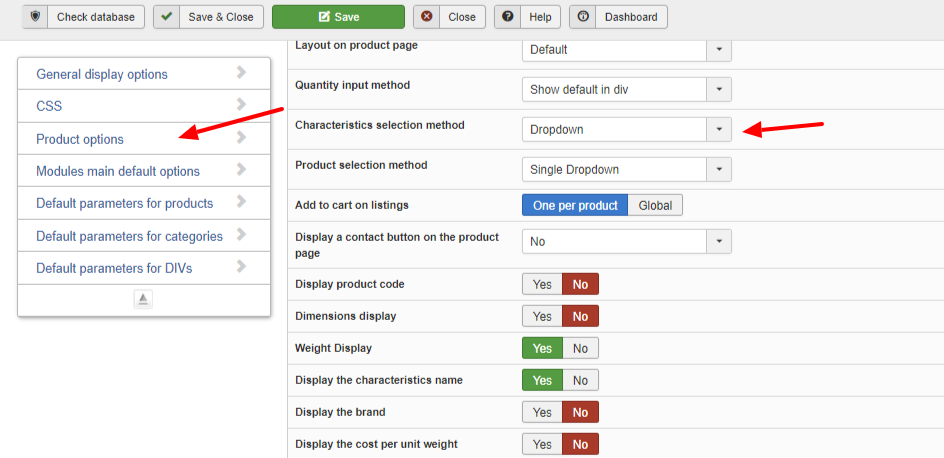Click chevron next to General display options
This screenshot has width=944, height=458.
coord(241,72)
